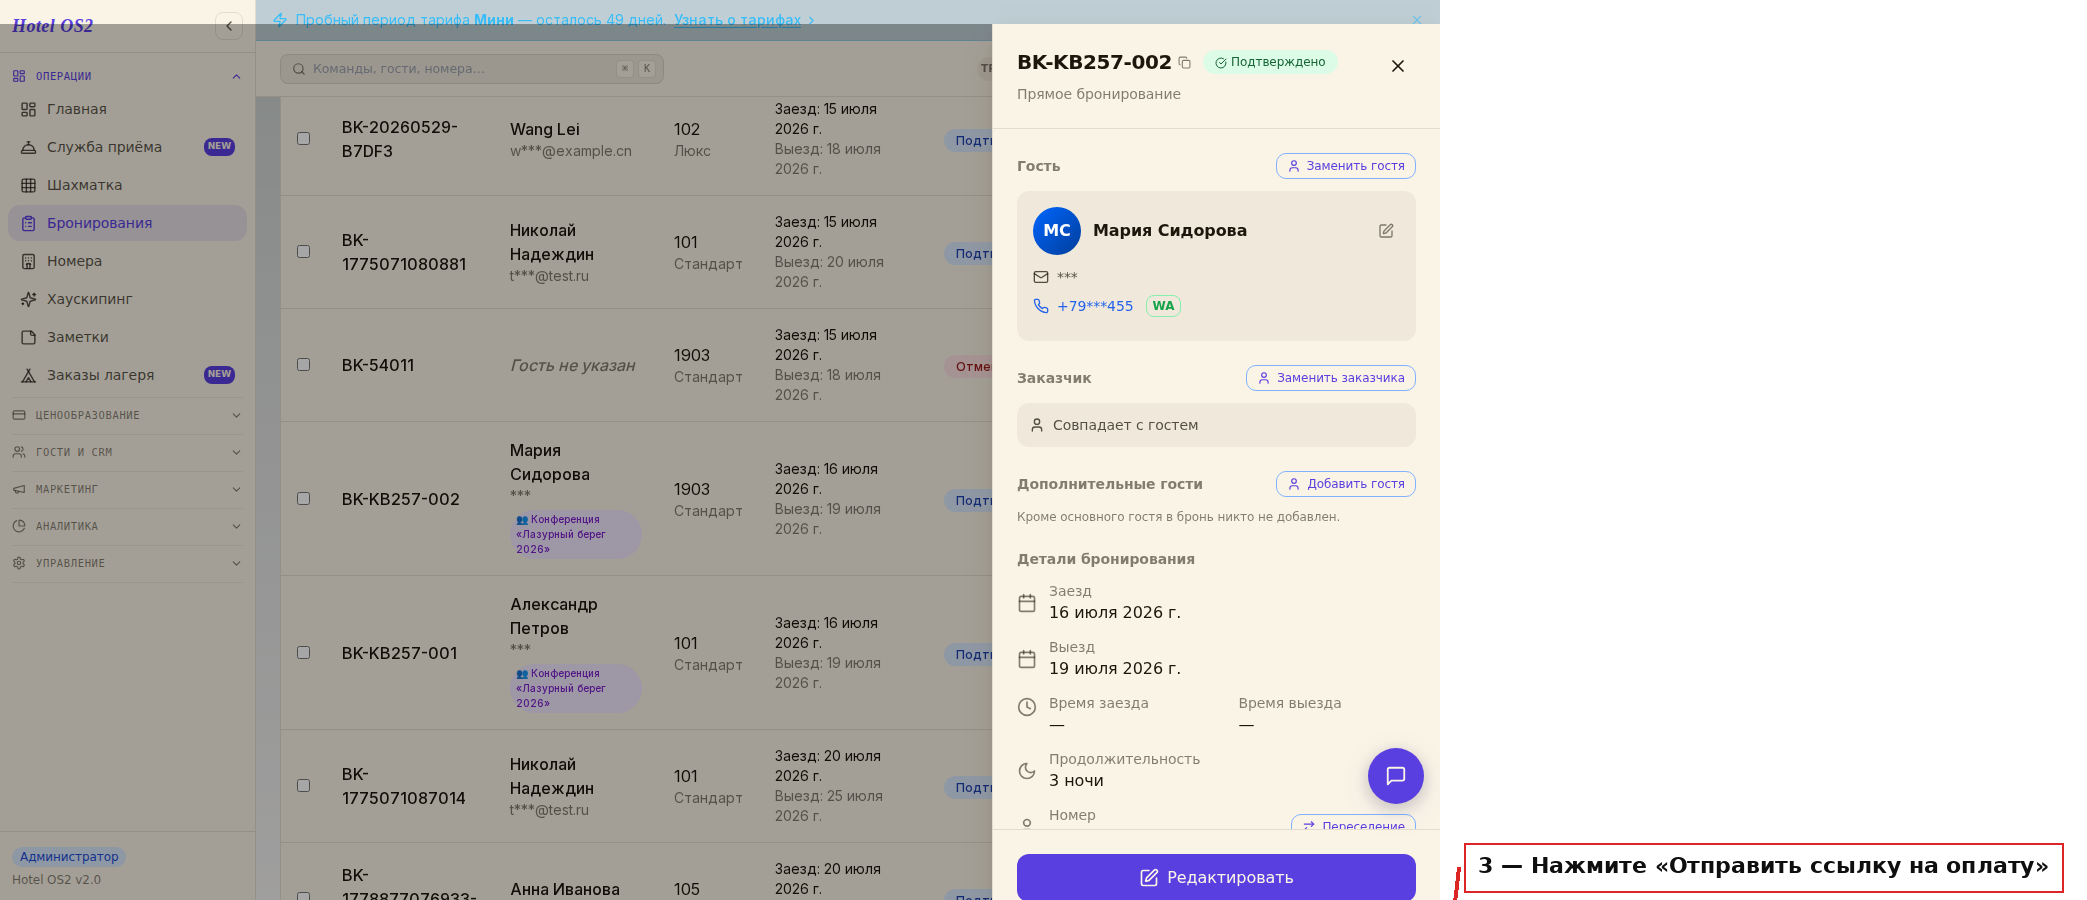Click Заменить гостя button

coord(1346,166)
